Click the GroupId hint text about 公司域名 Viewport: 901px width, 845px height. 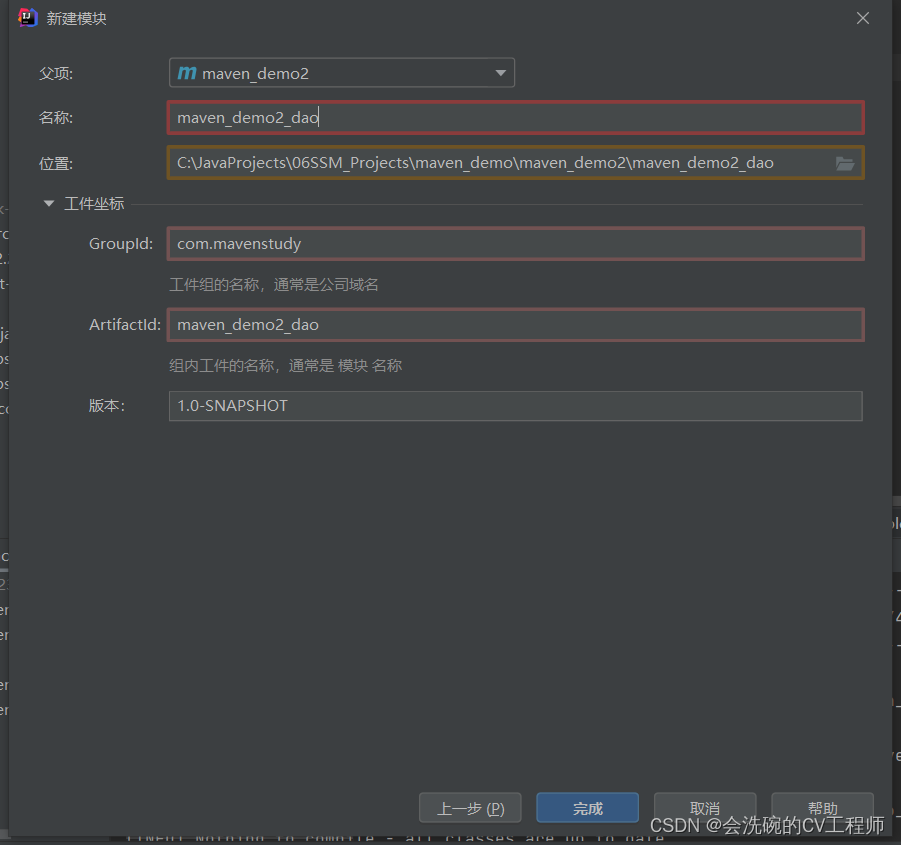point(273,285)
